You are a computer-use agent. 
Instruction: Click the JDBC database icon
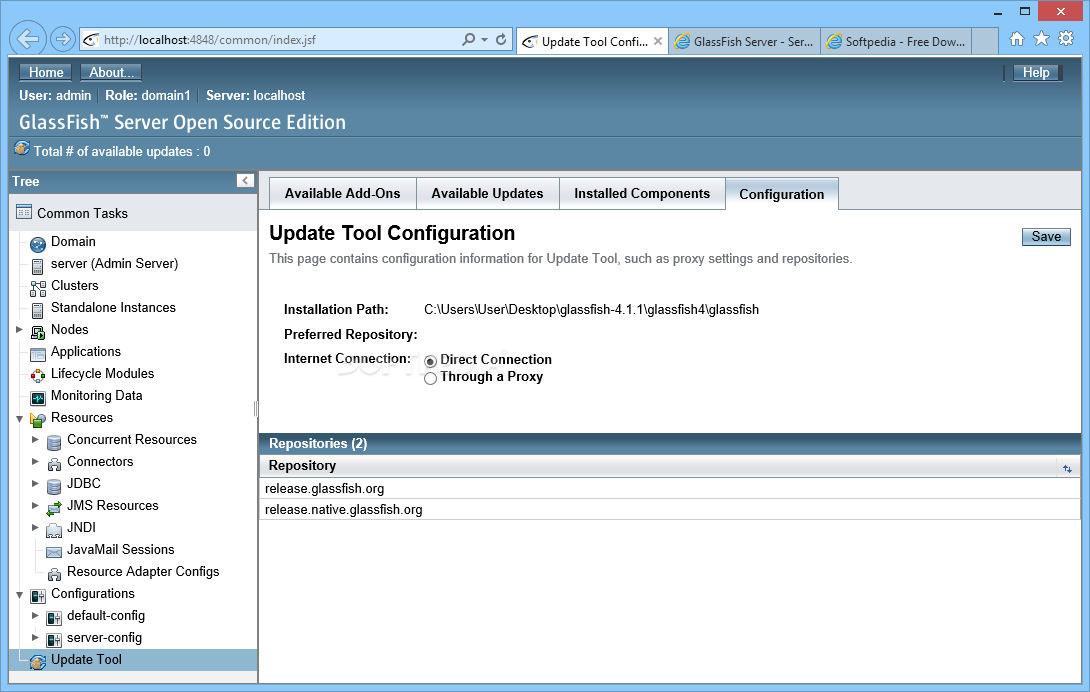54,486
